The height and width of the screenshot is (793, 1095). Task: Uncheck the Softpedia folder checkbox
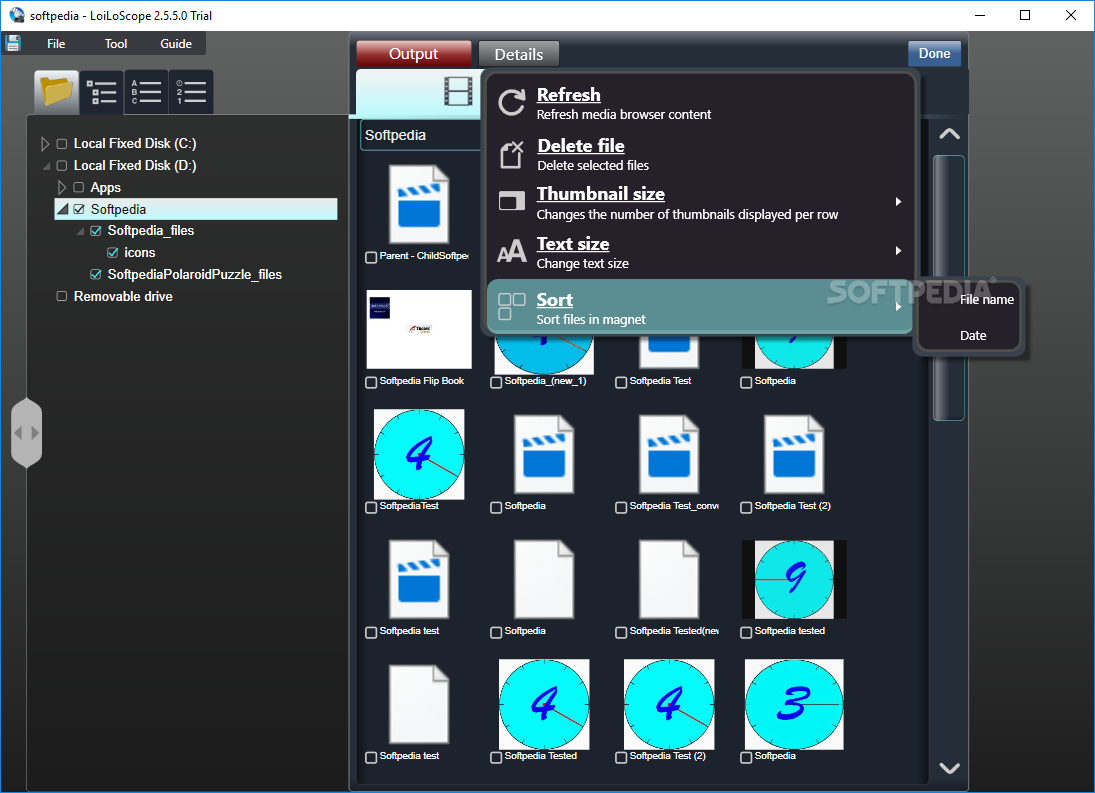click(x=79, y=209)
